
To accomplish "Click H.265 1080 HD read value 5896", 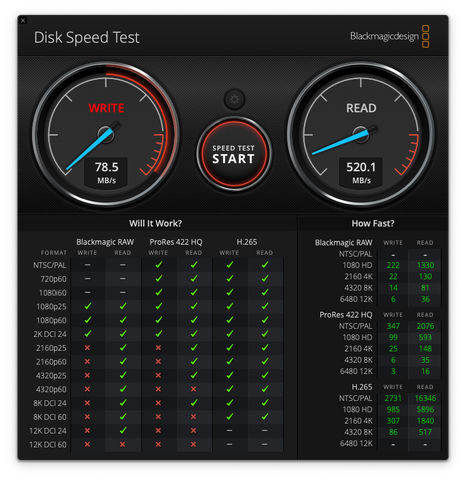I will [x=425, y=410].
